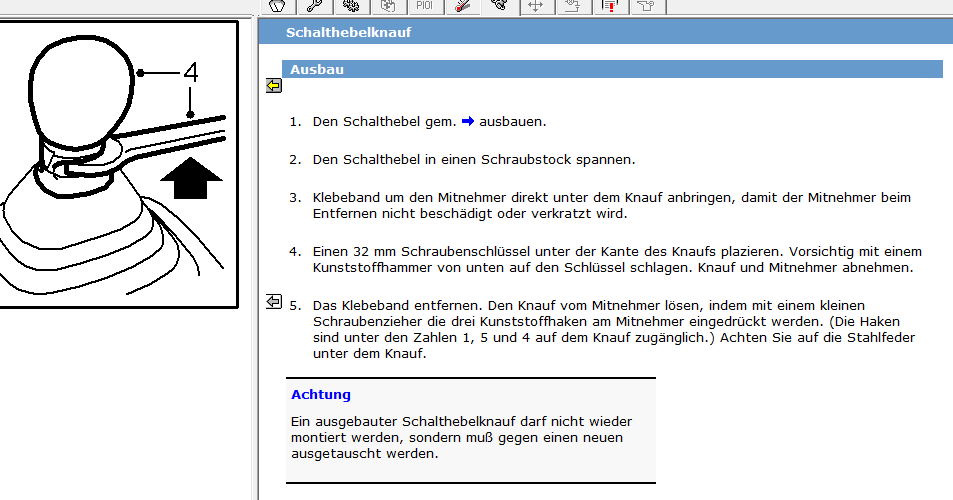Select step 3 text about Klebeband
953x500 pixels.
612,205
